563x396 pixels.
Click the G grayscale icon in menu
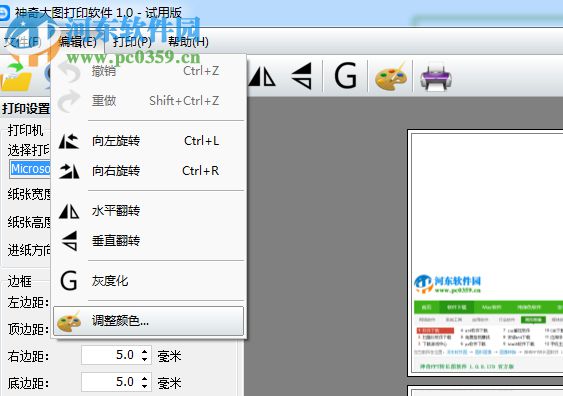pyautogui.click(x=69, y=281)
